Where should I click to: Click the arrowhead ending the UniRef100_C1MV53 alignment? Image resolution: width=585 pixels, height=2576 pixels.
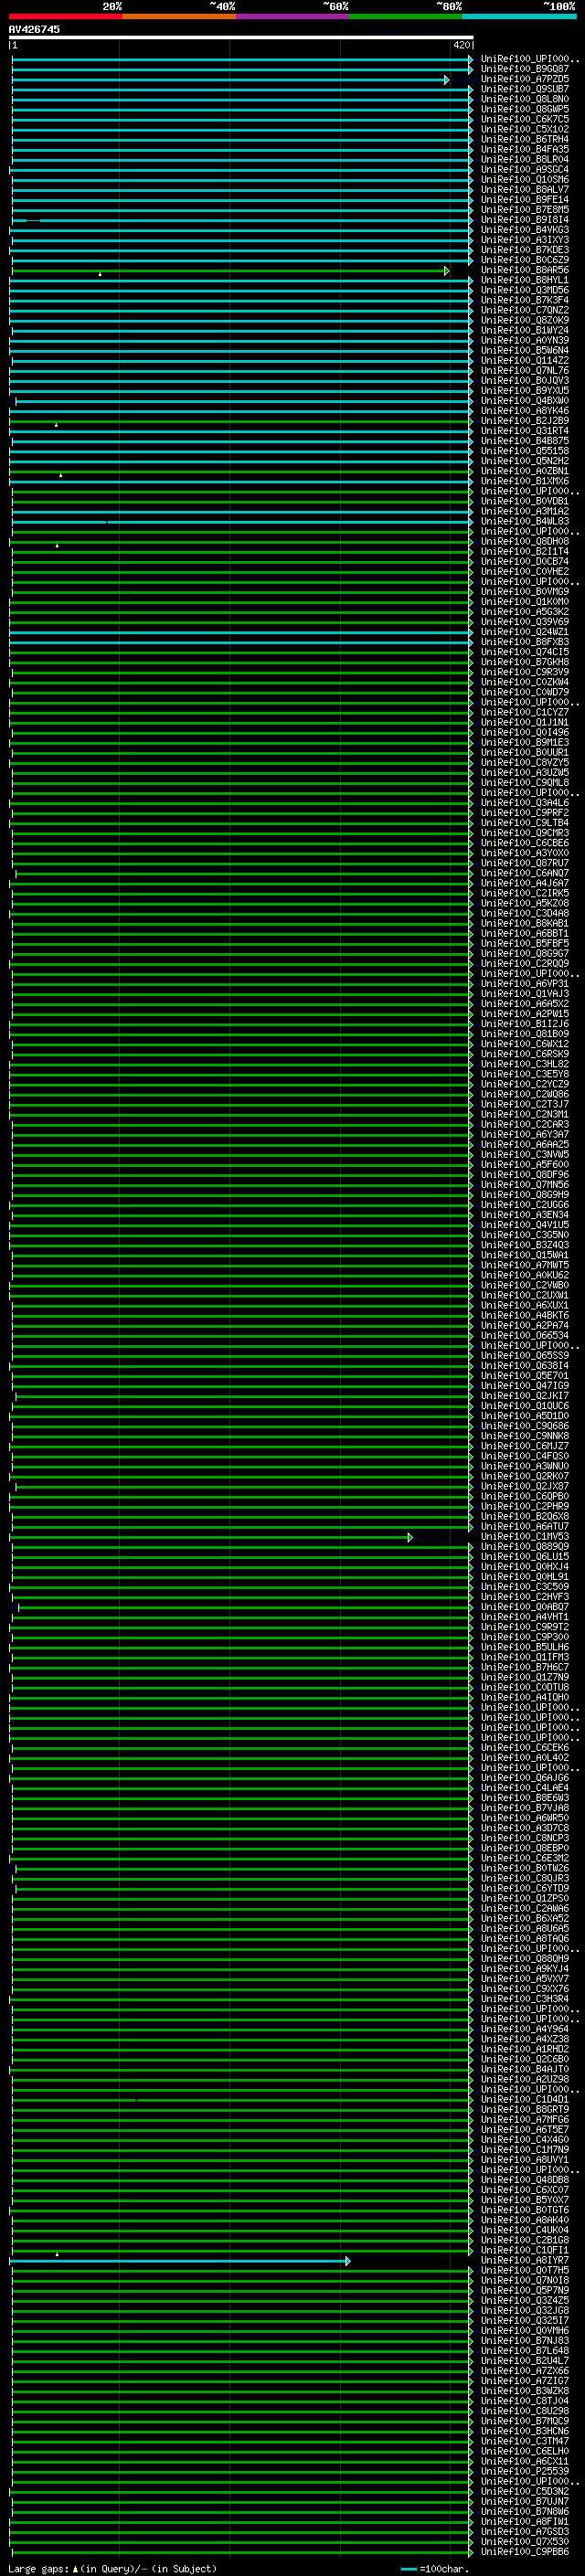click(x=410, y=1537)
